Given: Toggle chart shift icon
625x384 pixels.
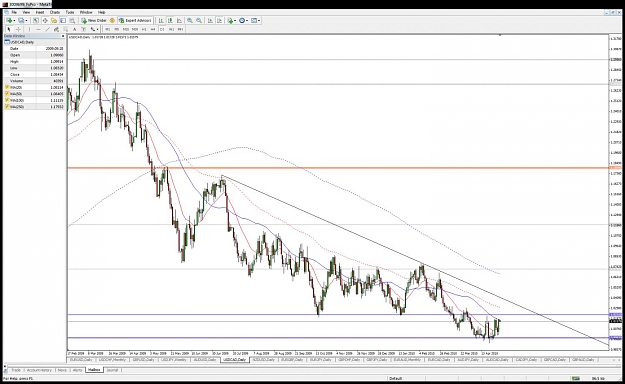Looking at the screenshot, I should pyautogui.click(x=219, y=20).
